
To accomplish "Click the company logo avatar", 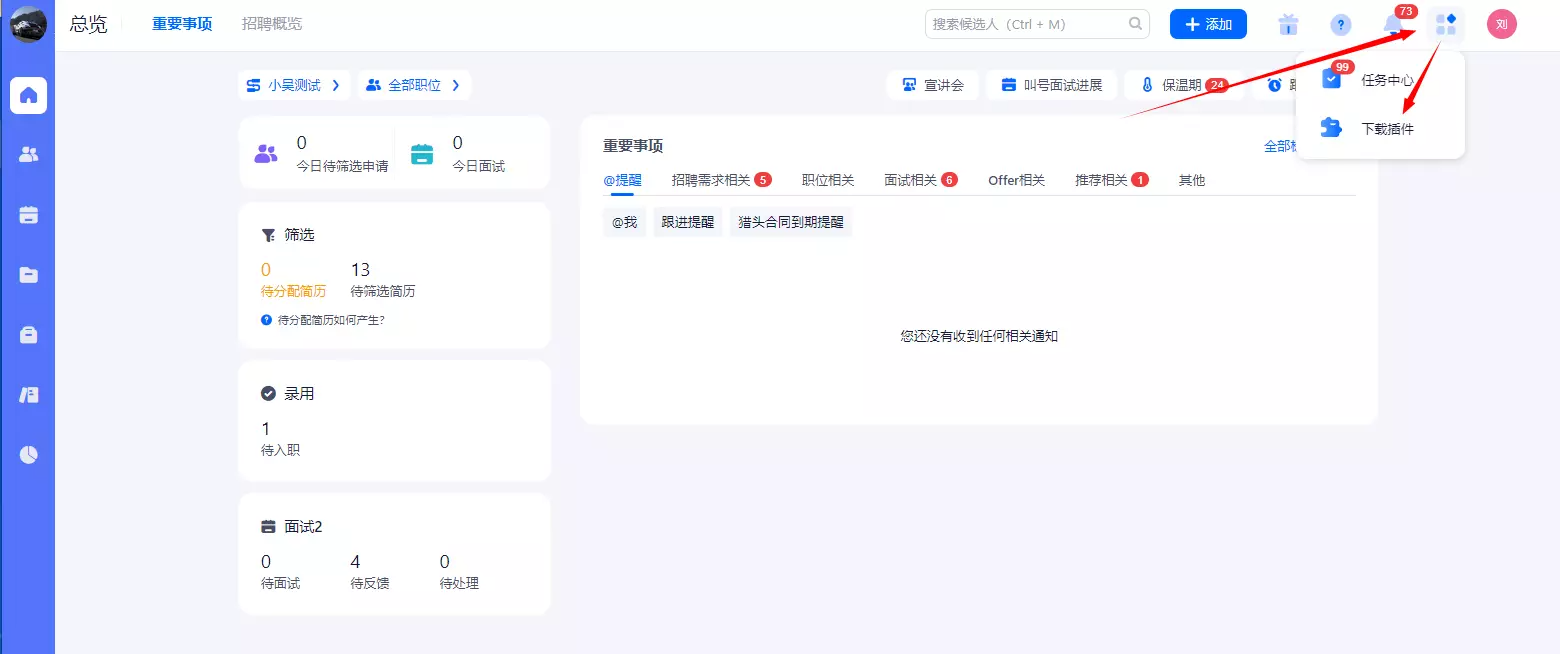I will (28, 24).
